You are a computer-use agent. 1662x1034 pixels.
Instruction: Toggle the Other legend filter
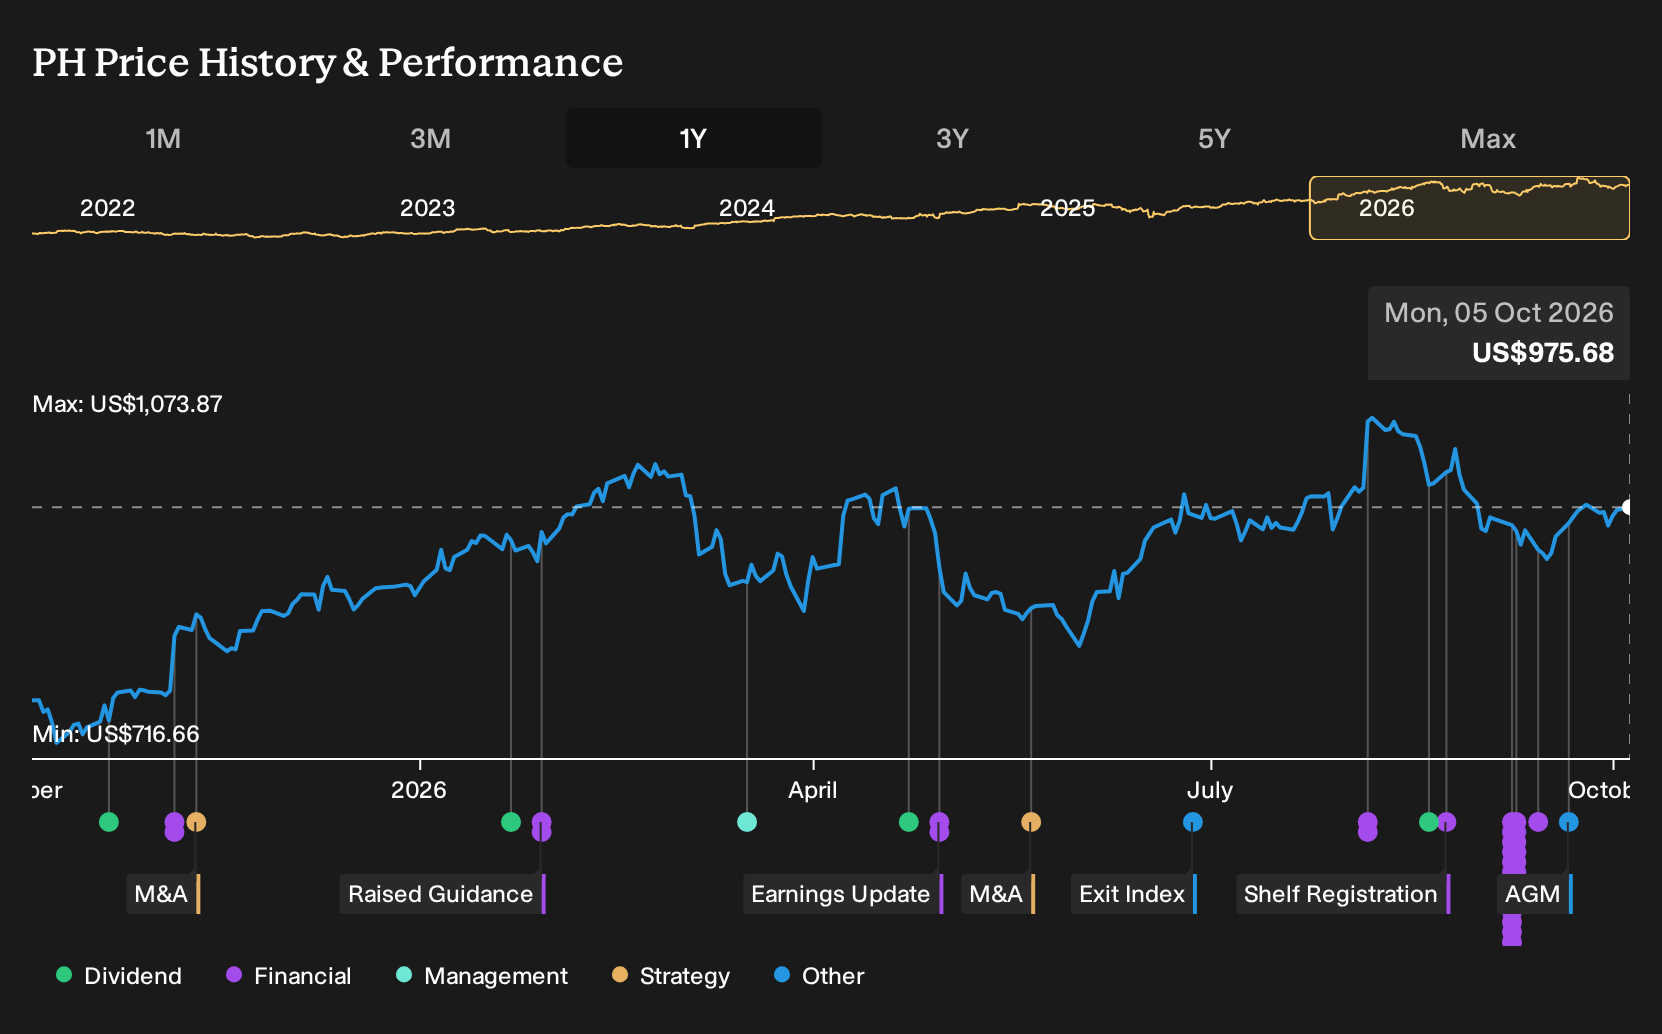(819, 976)
